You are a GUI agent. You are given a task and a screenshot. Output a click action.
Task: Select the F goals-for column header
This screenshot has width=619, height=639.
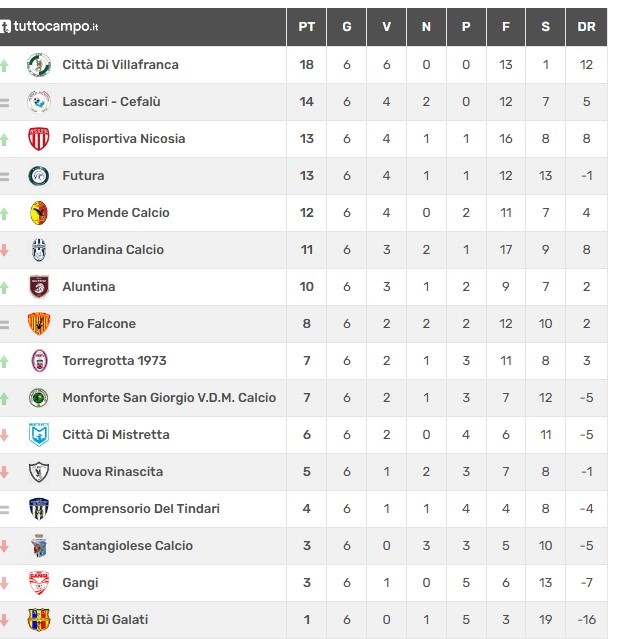(x=506, y=27)
